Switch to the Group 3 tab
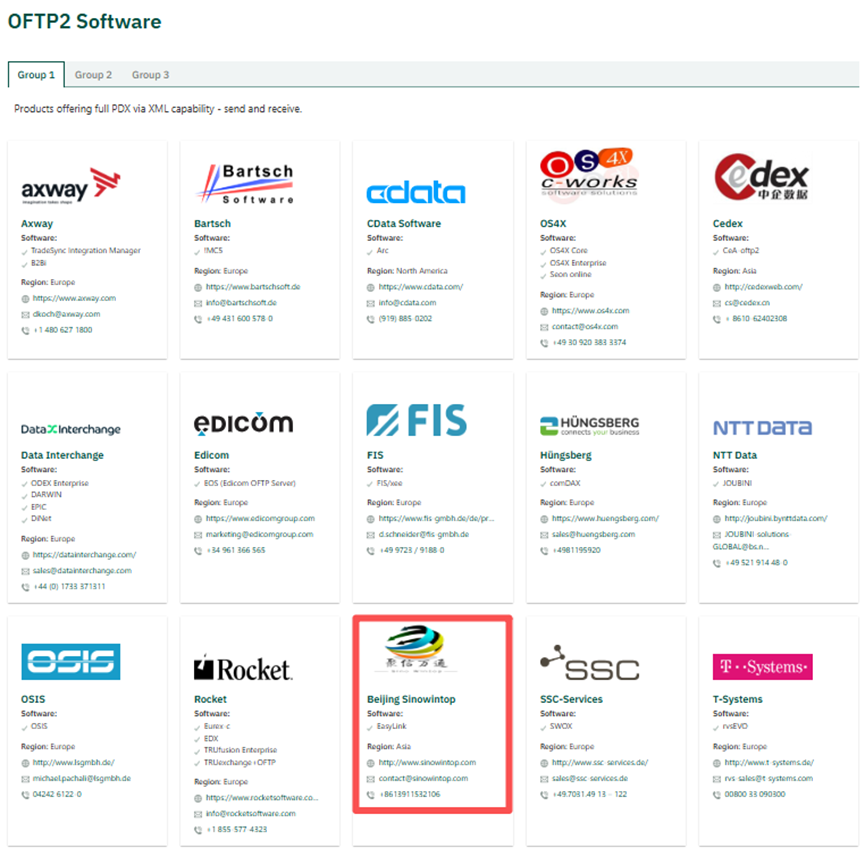 150,74
